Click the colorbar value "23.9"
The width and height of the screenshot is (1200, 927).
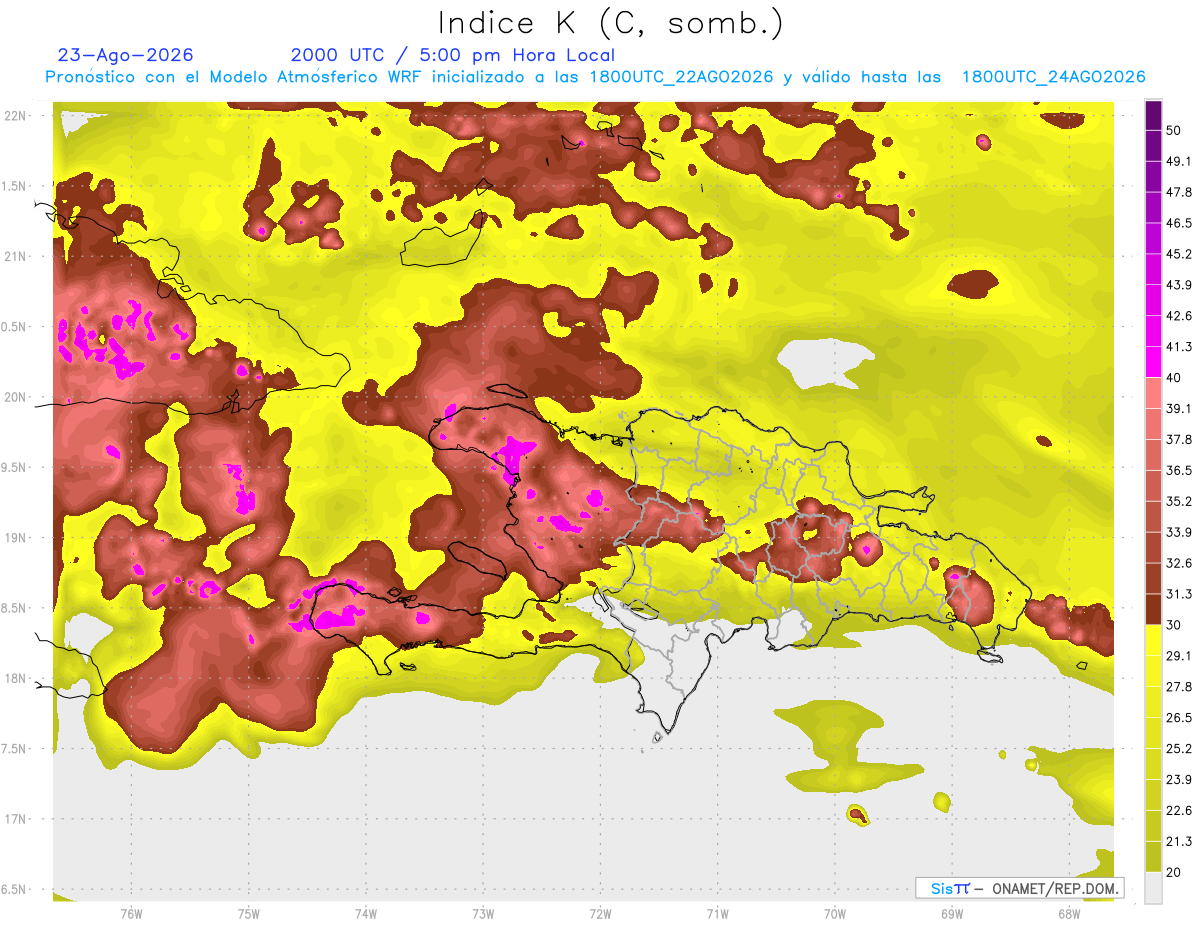pyautogui.click(x=1179, y=780)
